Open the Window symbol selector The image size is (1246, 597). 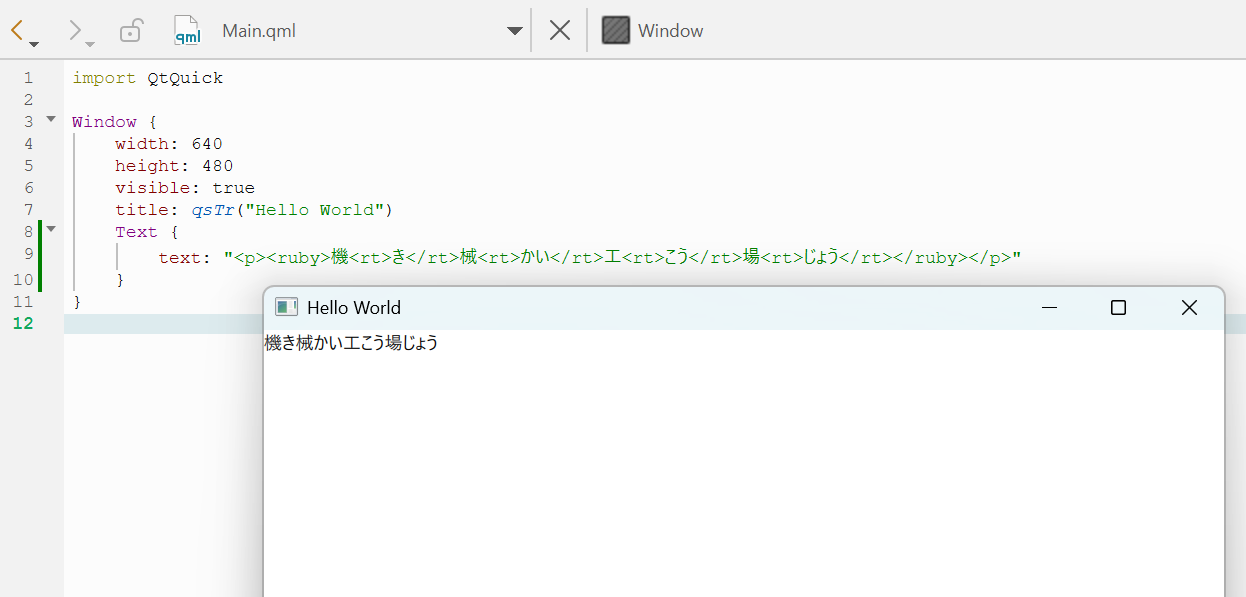(x=670, y=31)
